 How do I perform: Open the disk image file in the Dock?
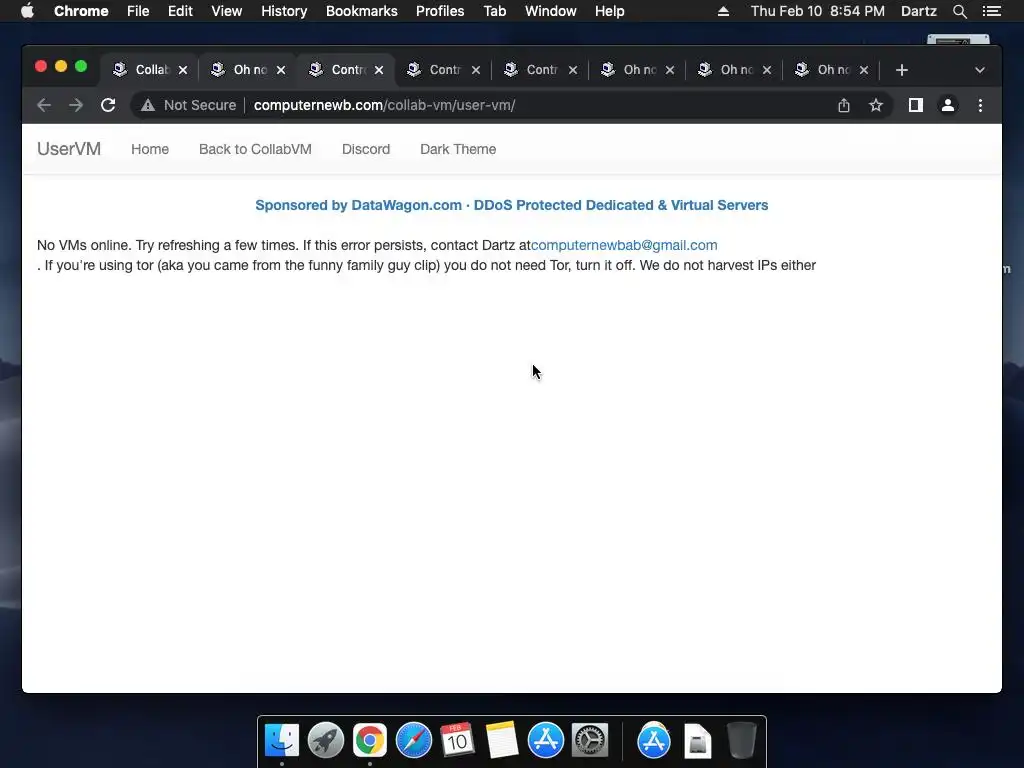click(697, 741)
